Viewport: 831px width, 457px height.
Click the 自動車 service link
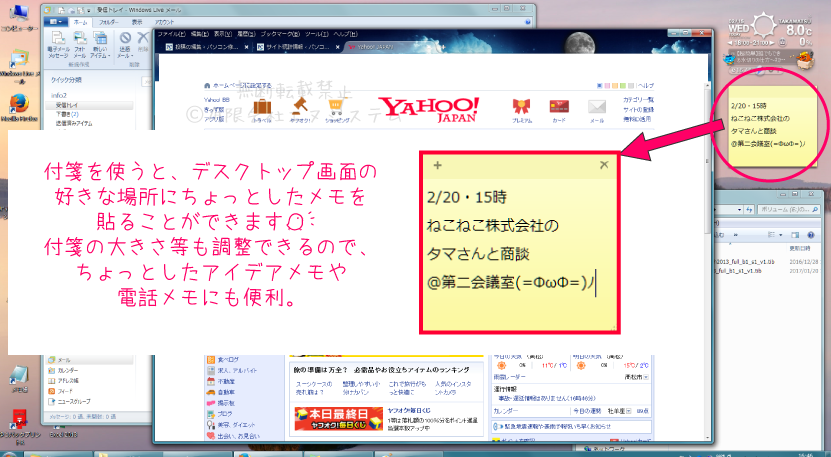click(x=226, y=392)
